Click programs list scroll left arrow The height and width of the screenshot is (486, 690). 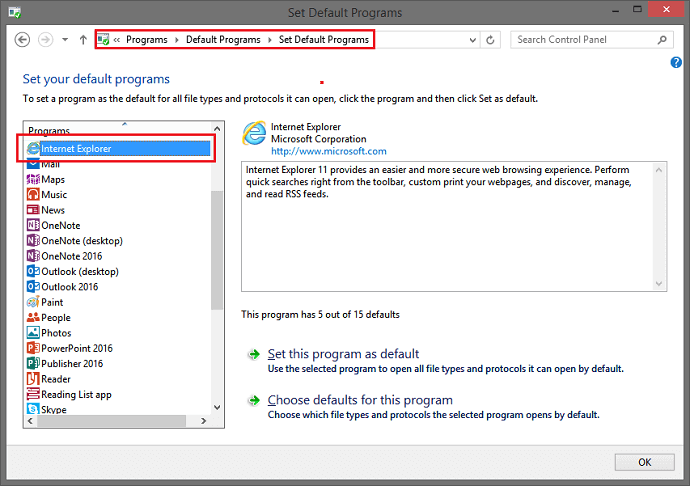pyautogui.click(x=30, y=421)
